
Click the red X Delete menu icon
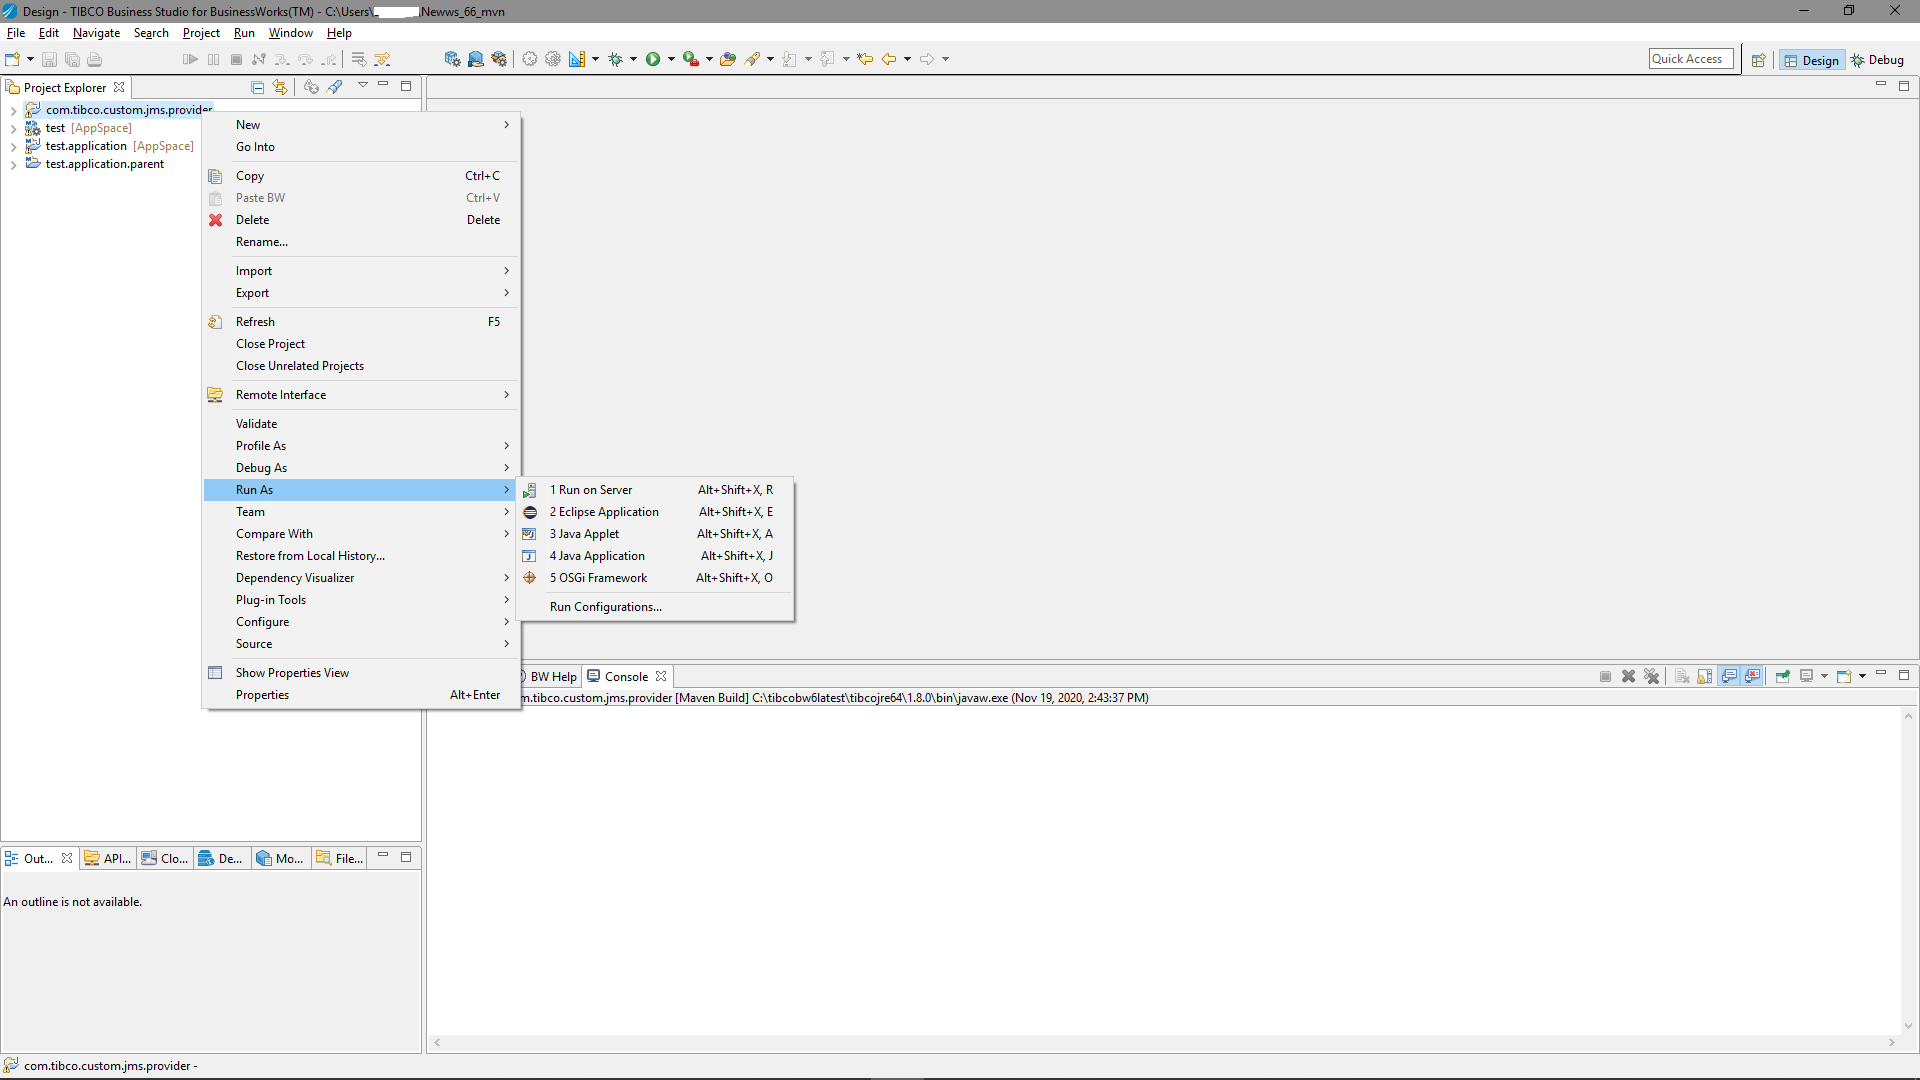pyautogui.click(x=215, y=220)
